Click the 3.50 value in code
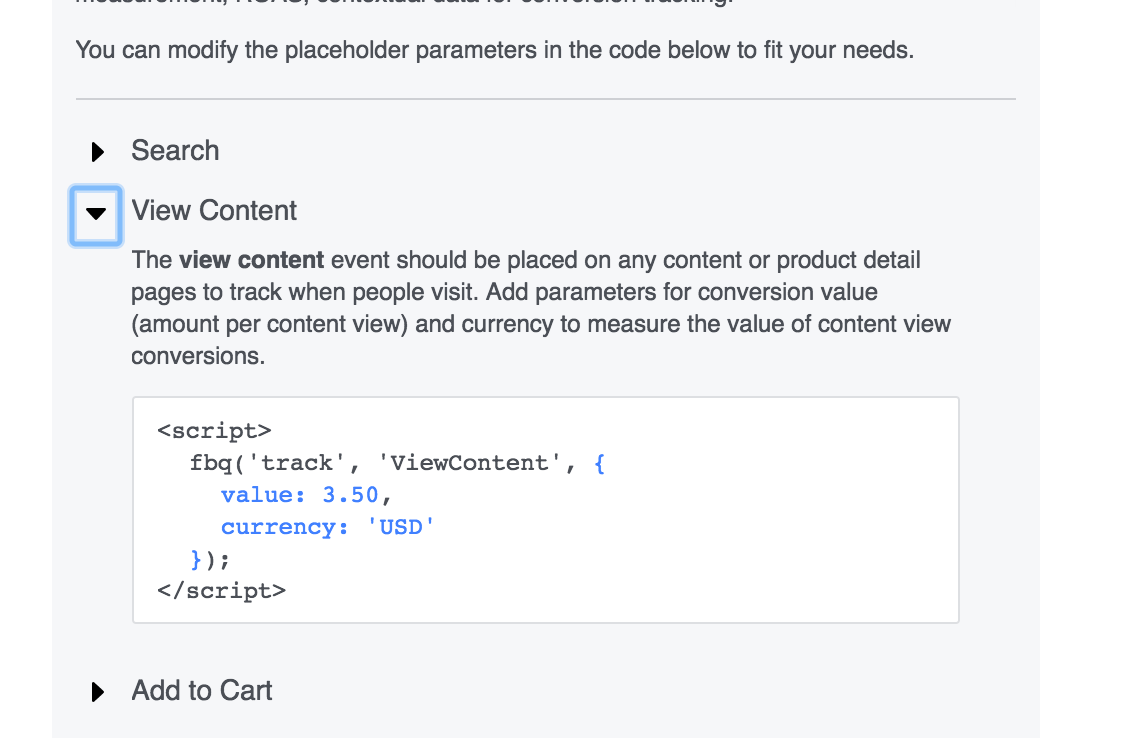 [350, 495]
